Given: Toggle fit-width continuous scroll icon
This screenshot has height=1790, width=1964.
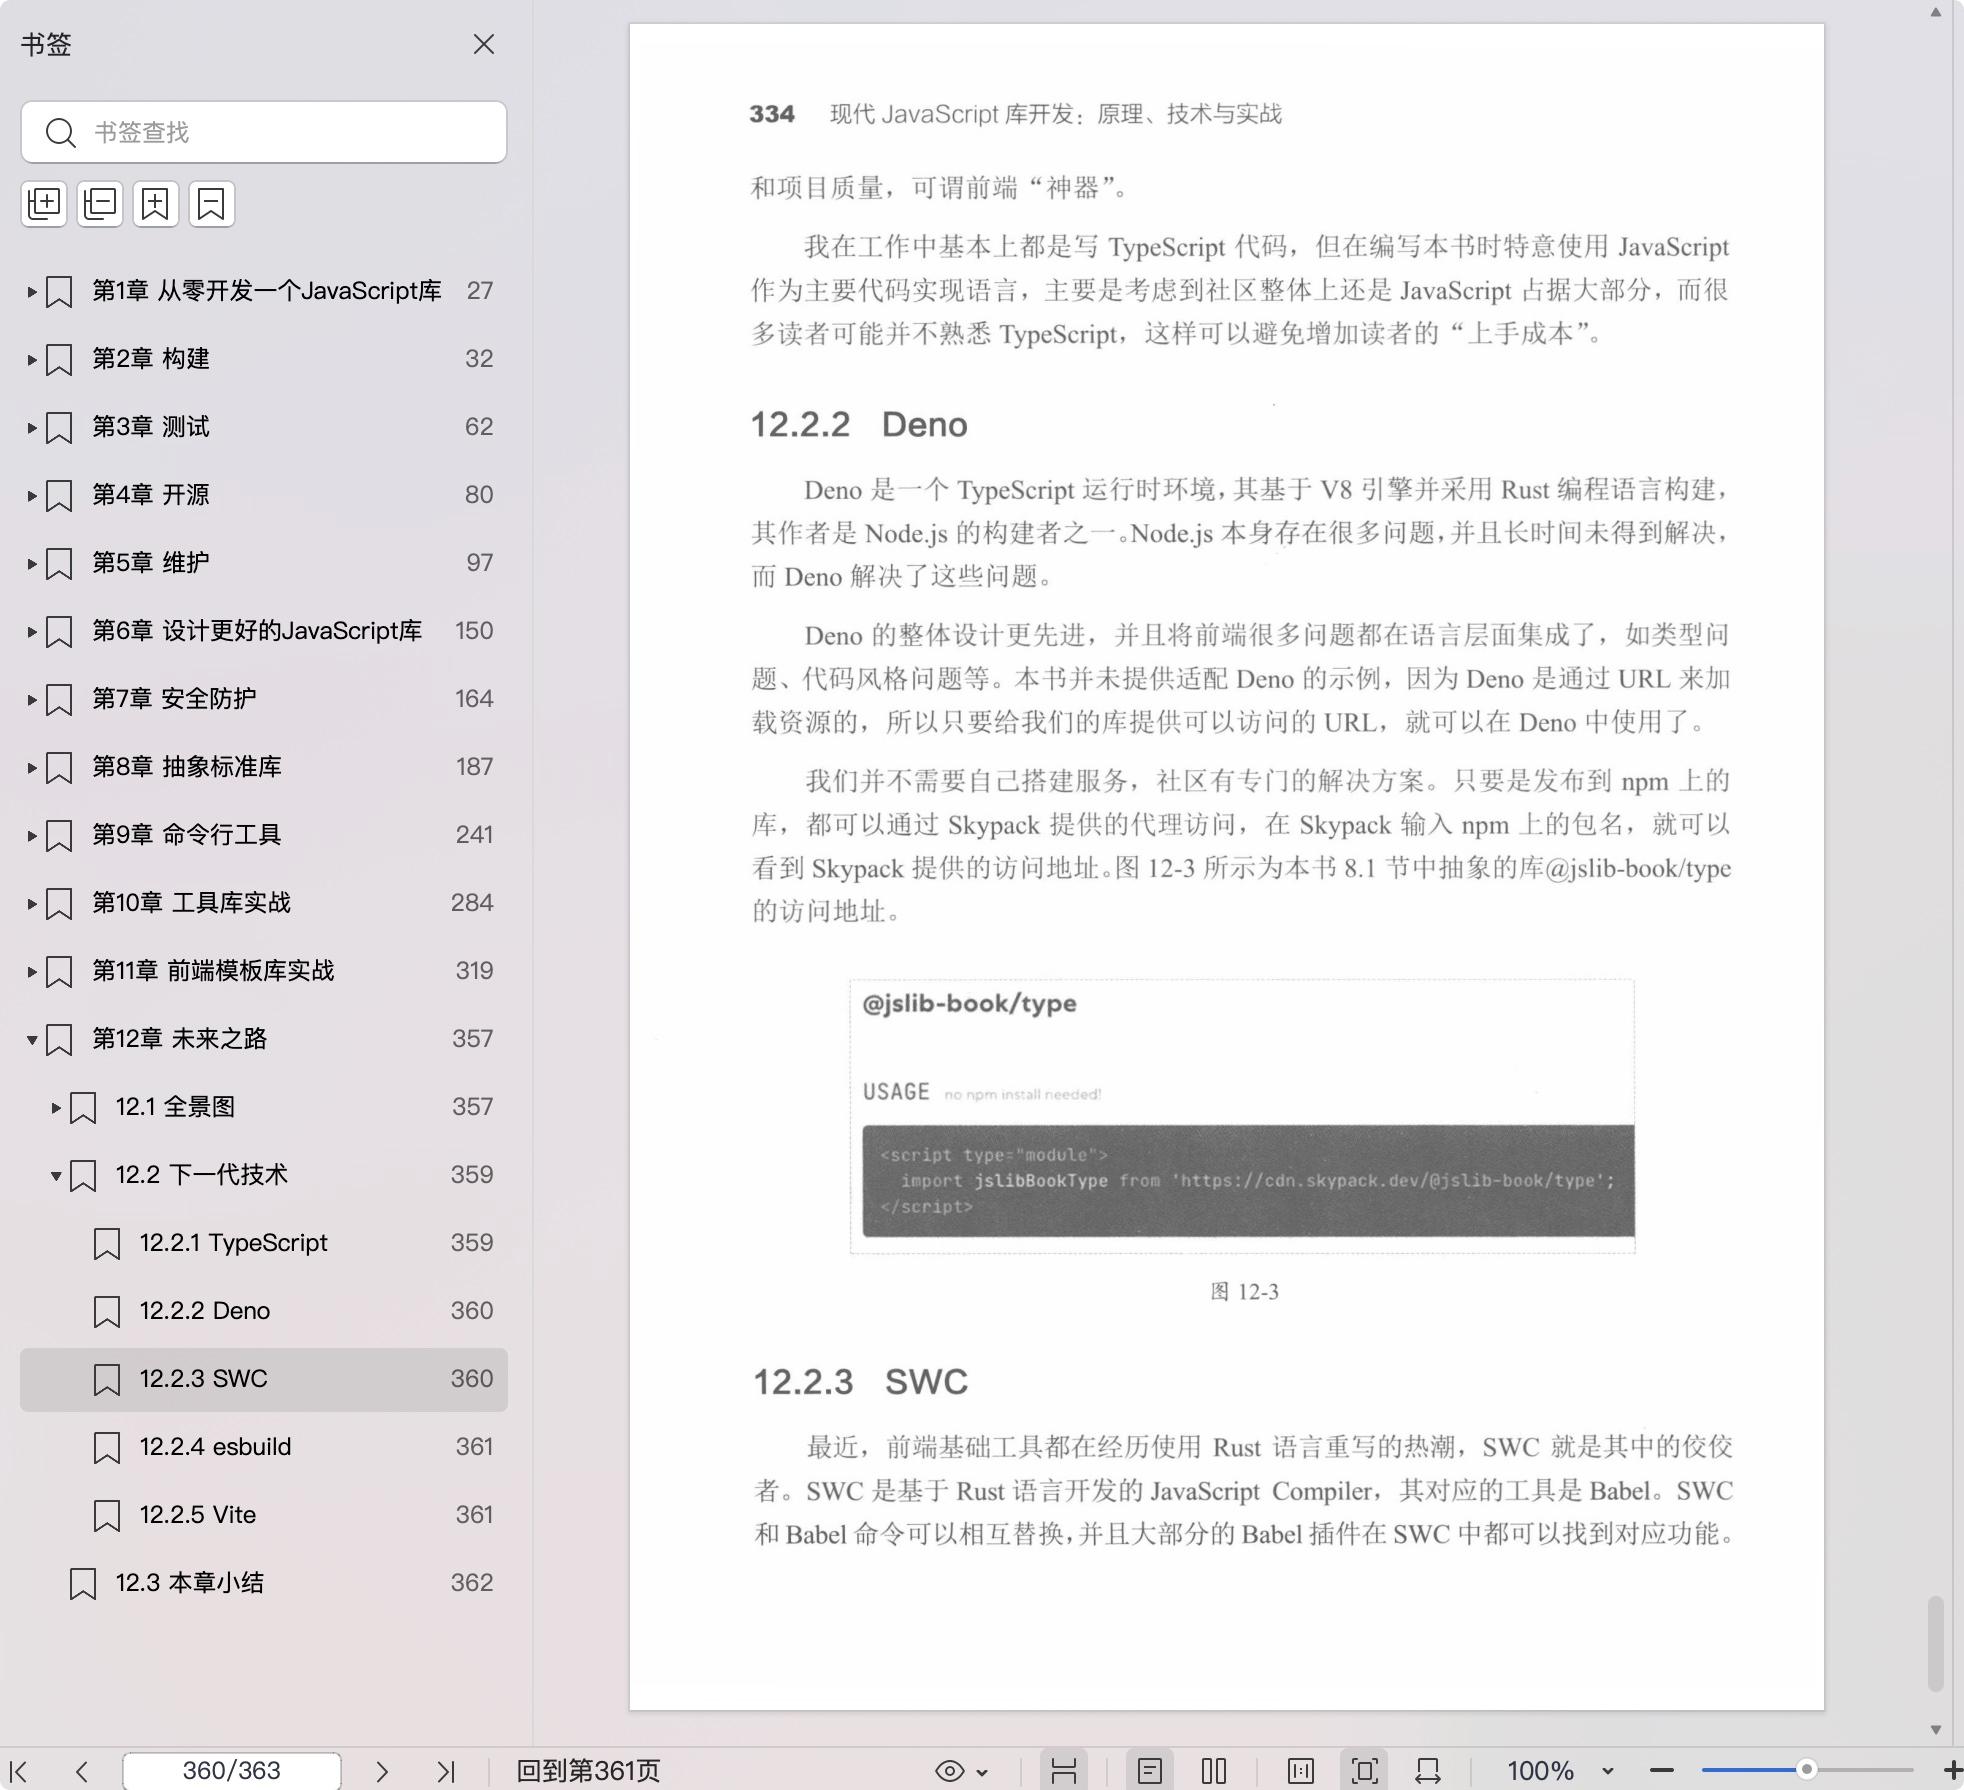Looking at the screenshot, I should tap(1064, 1771).
